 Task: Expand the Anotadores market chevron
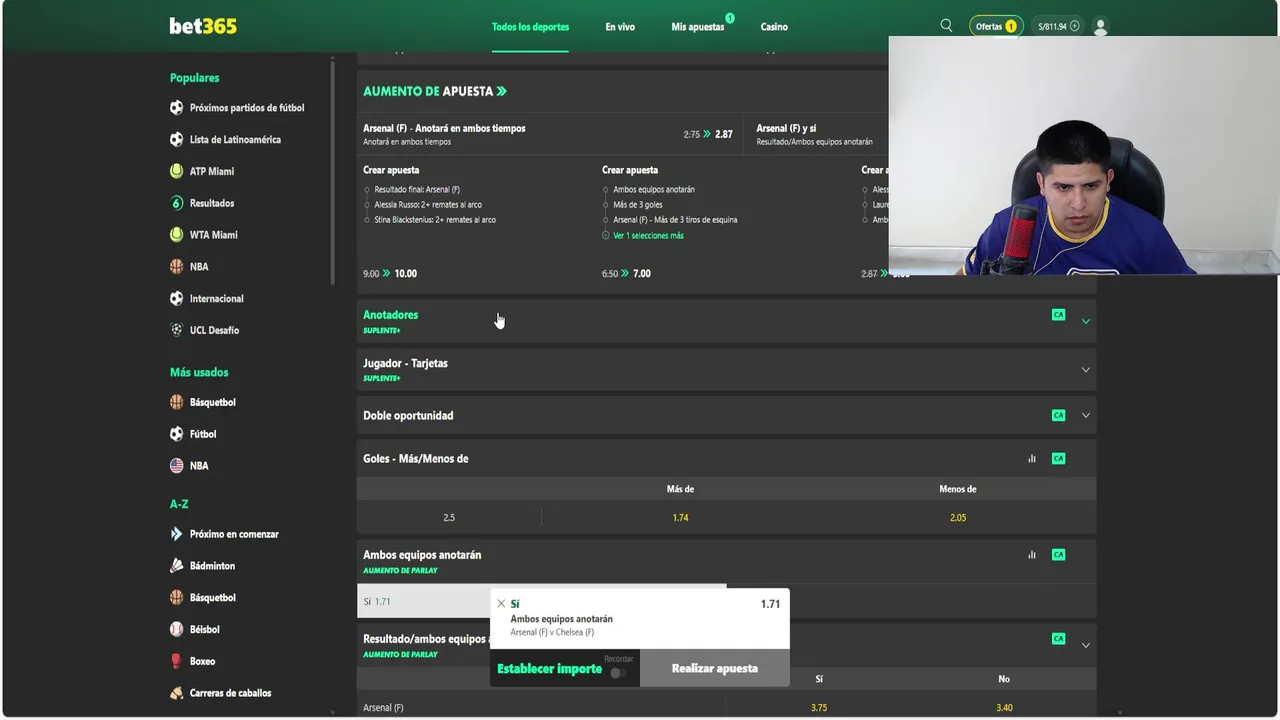(x=1085, y=321)
